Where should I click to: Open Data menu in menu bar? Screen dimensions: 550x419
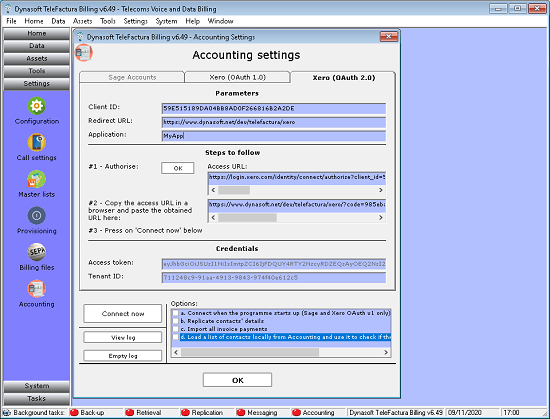pos(58,21)
